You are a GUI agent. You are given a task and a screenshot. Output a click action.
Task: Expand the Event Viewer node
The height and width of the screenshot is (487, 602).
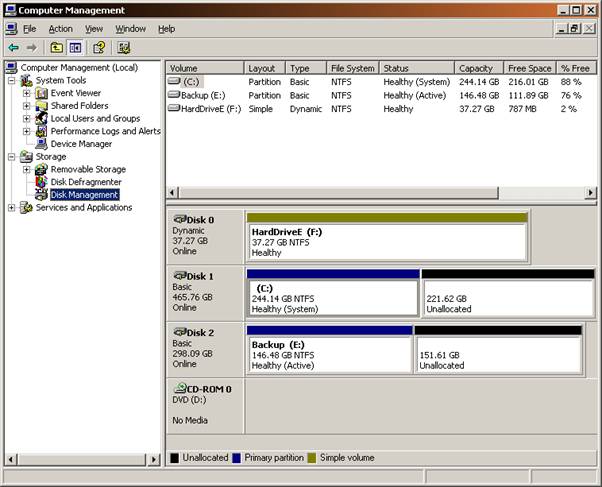pyautogui.click(x=26, y=93)
